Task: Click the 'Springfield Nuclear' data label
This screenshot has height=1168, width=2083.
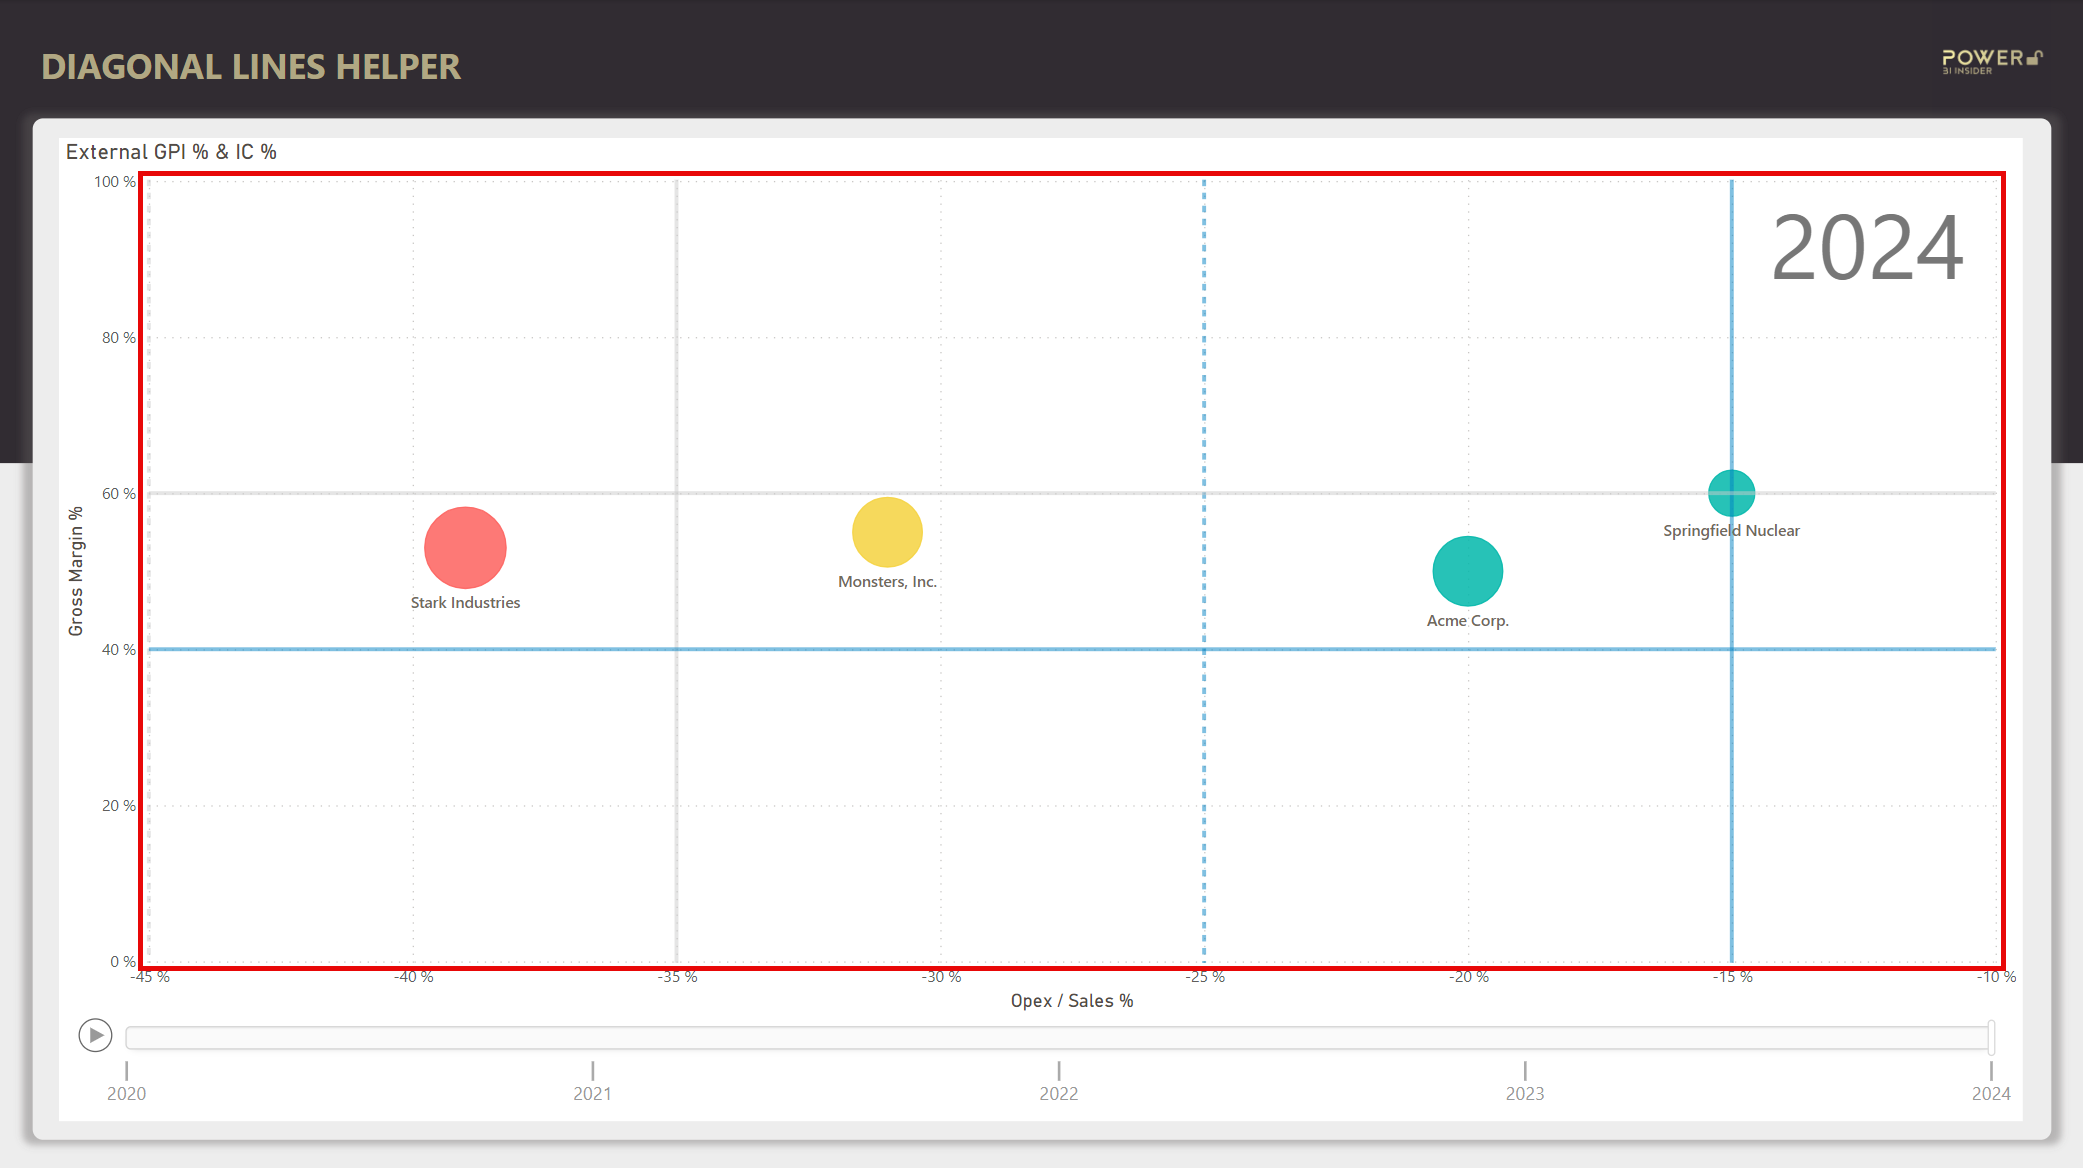Action: [x=1731, y=531]
